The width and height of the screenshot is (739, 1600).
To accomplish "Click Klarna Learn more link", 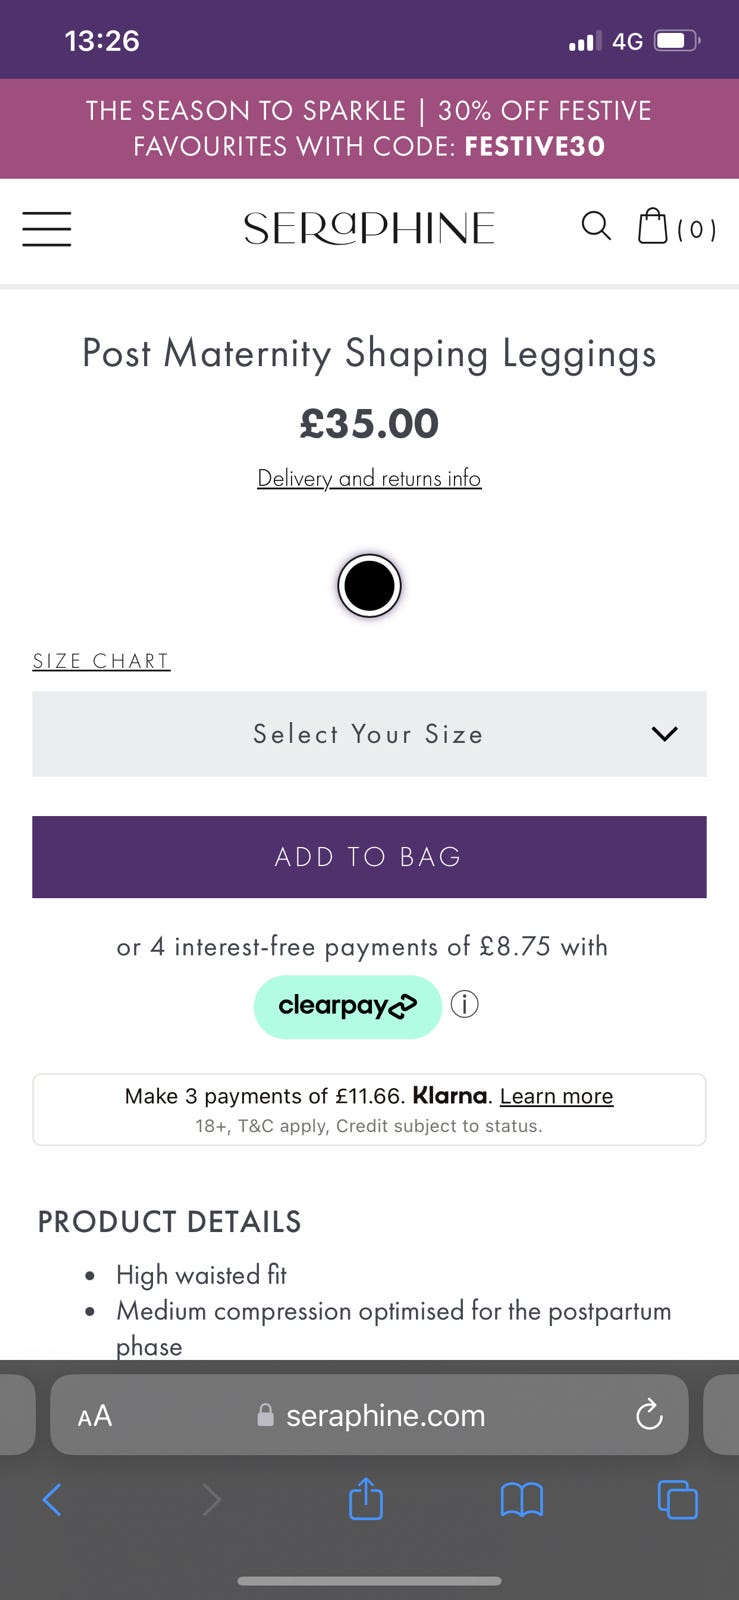I will tap(556, 1096).
